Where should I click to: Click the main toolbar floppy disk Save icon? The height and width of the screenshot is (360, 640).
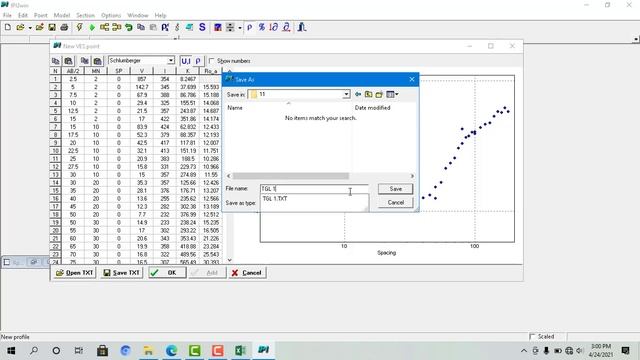pyautogui.click(x=52, y=27)
